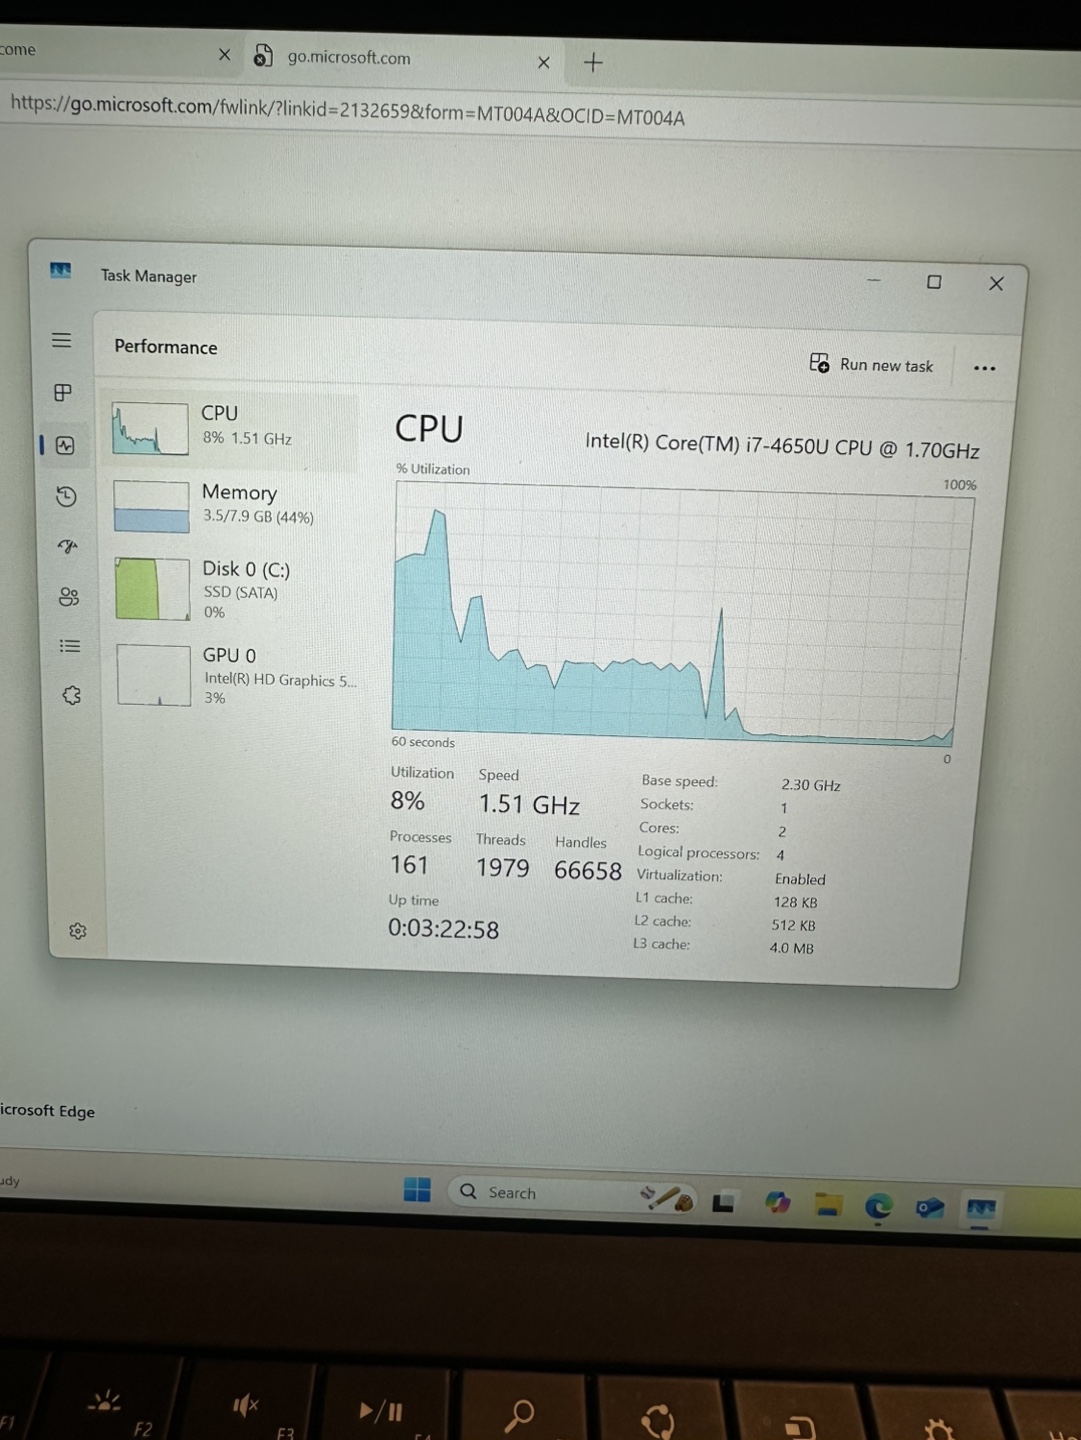
Task: Click the Task Manager title bar icon
Action: point(61,271)
